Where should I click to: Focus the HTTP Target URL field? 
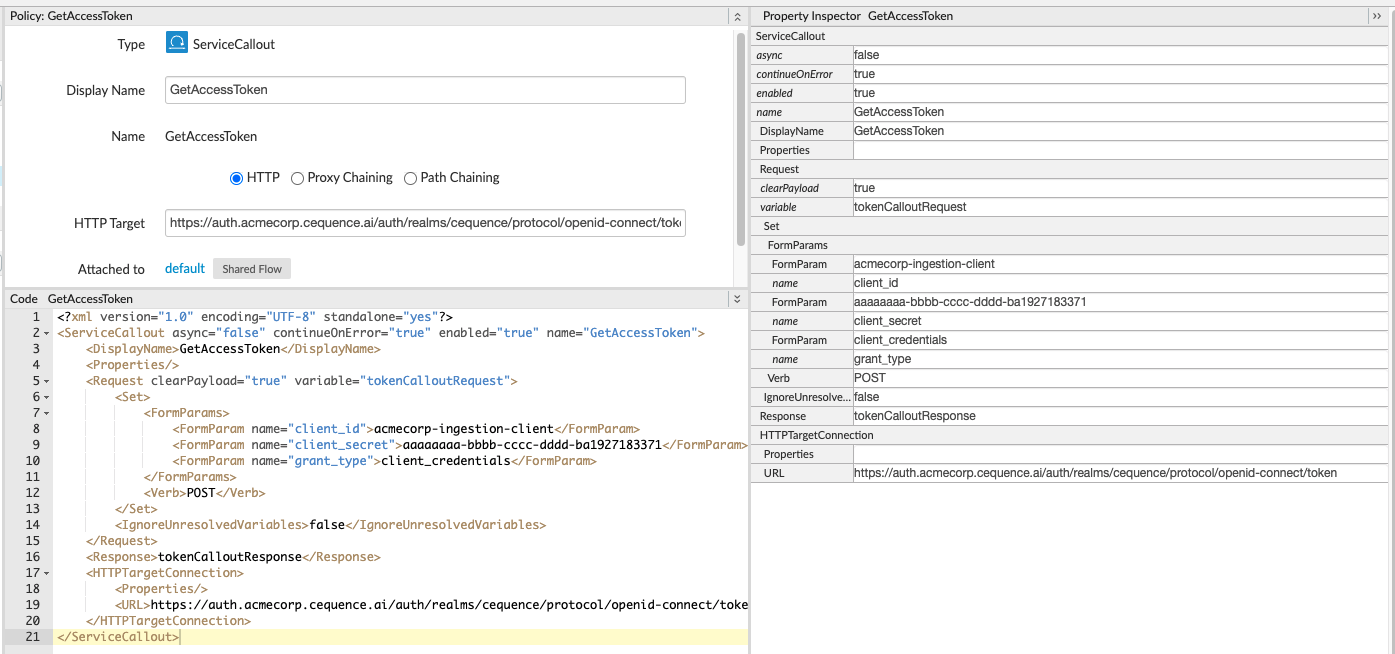[x=425, y=223]
